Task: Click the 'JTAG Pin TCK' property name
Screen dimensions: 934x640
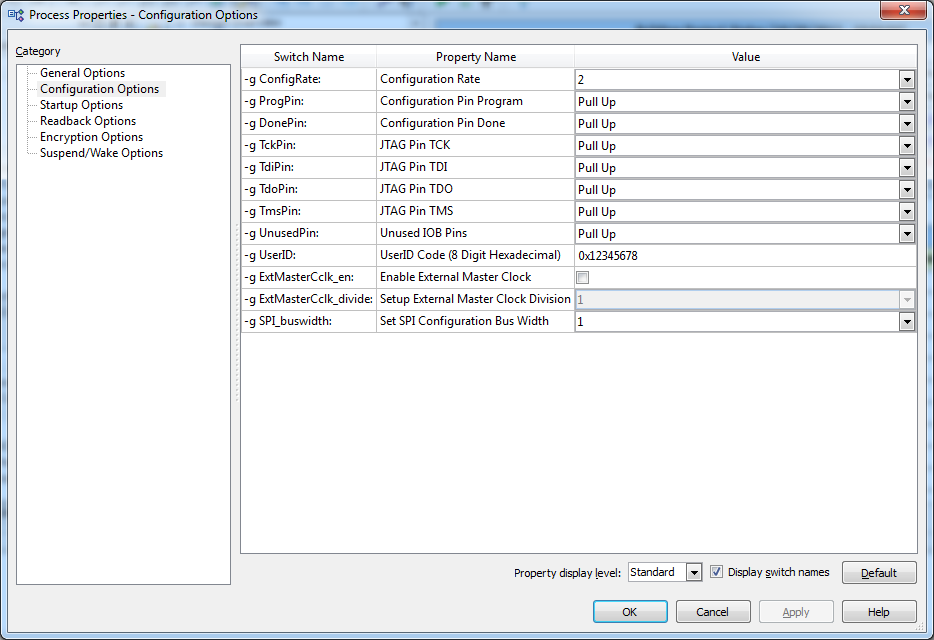Action: [x=415, y=145]
